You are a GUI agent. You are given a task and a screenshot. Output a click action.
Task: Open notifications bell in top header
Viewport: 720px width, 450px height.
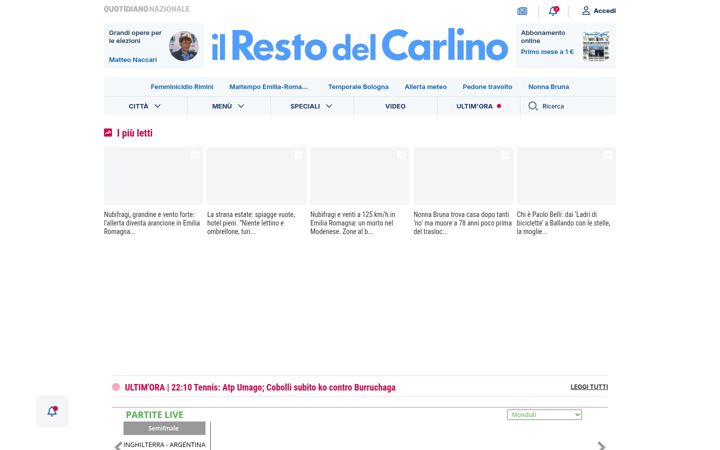click(553, 11)
